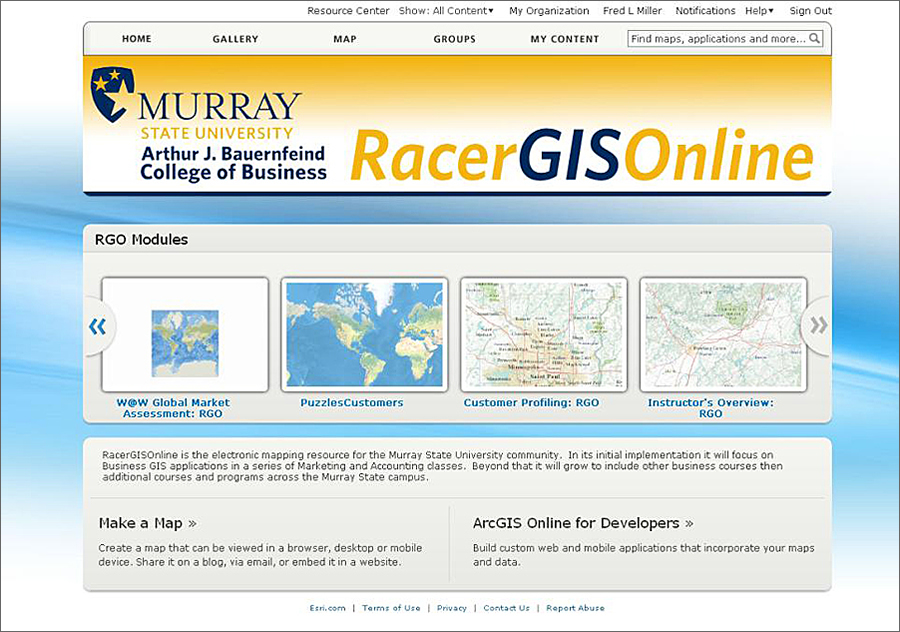
Task: Sign Out of the account
Action: (810, 10)
